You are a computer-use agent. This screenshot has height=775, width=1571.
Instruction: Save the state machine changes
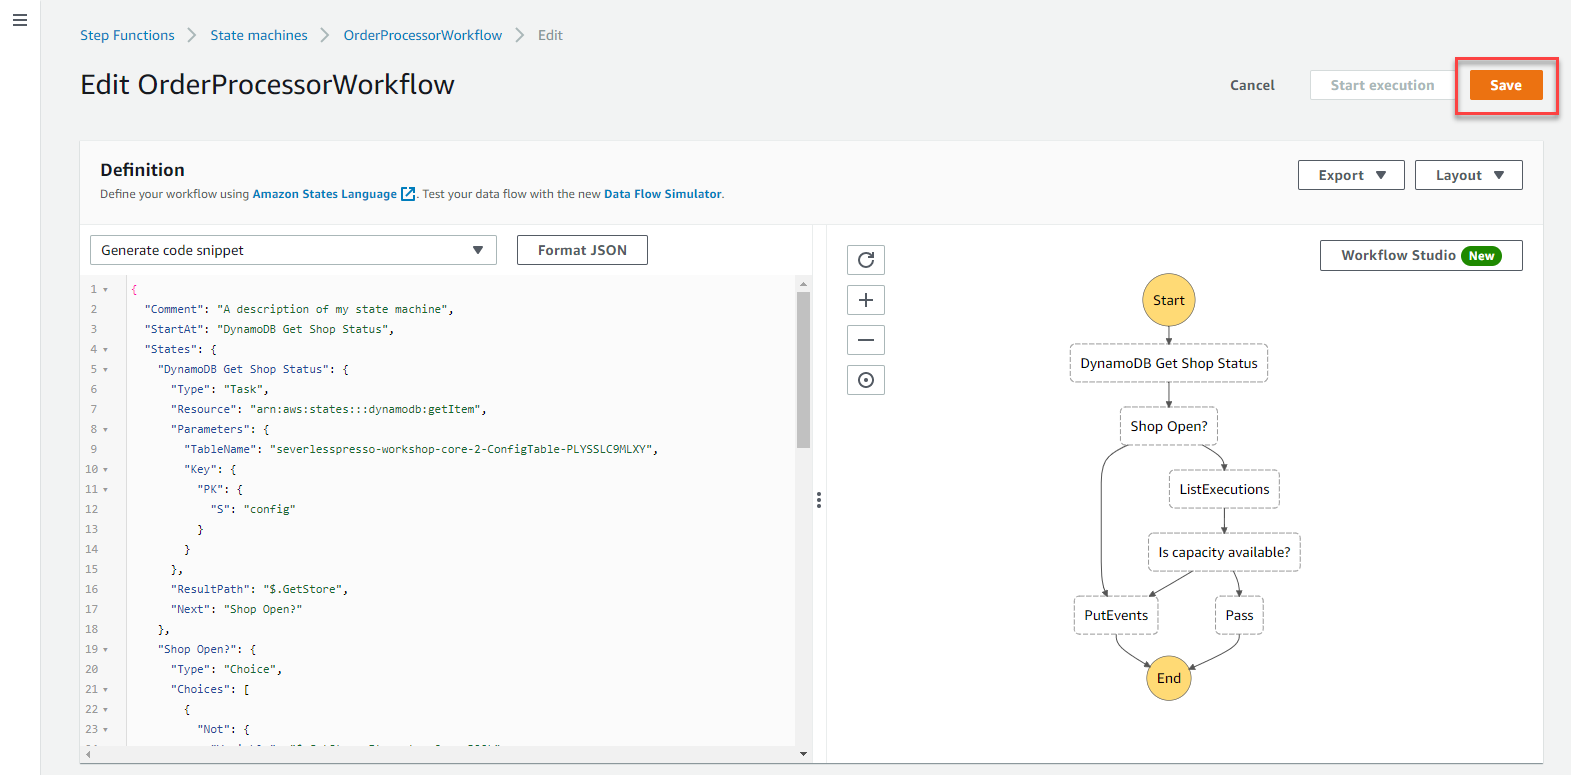[1506, 85]
